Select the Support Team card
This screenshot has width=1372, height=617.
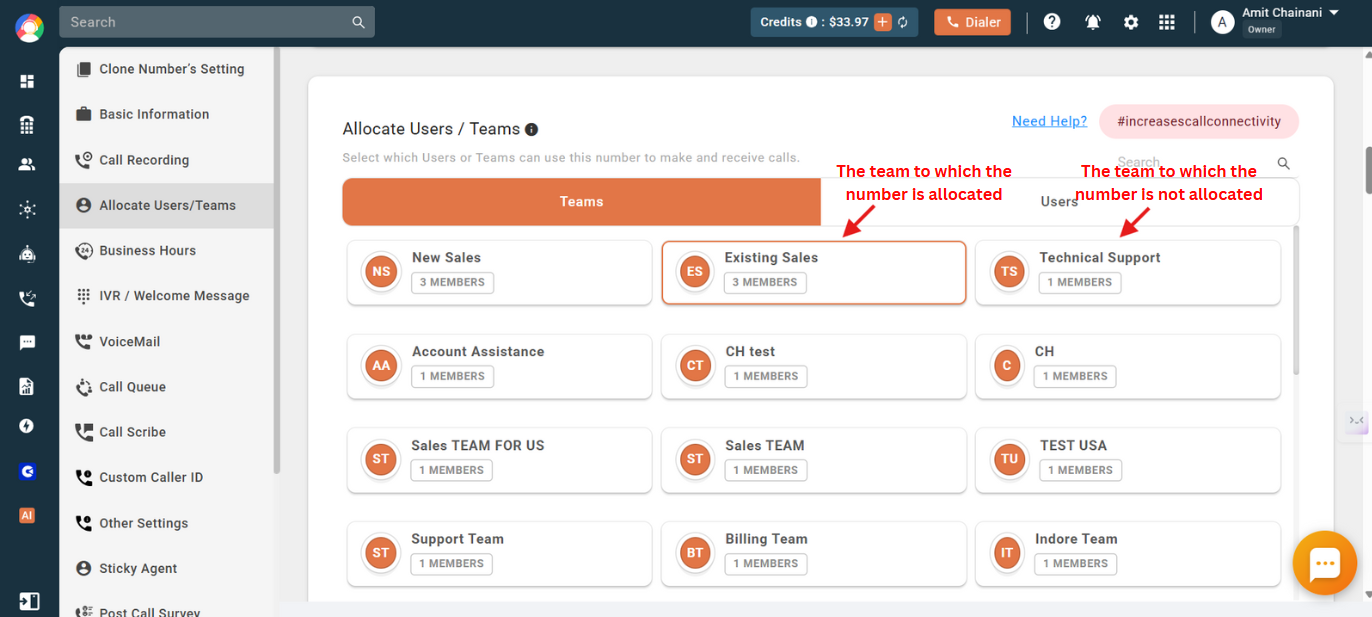pyautogui.click(x=500, y=553)
